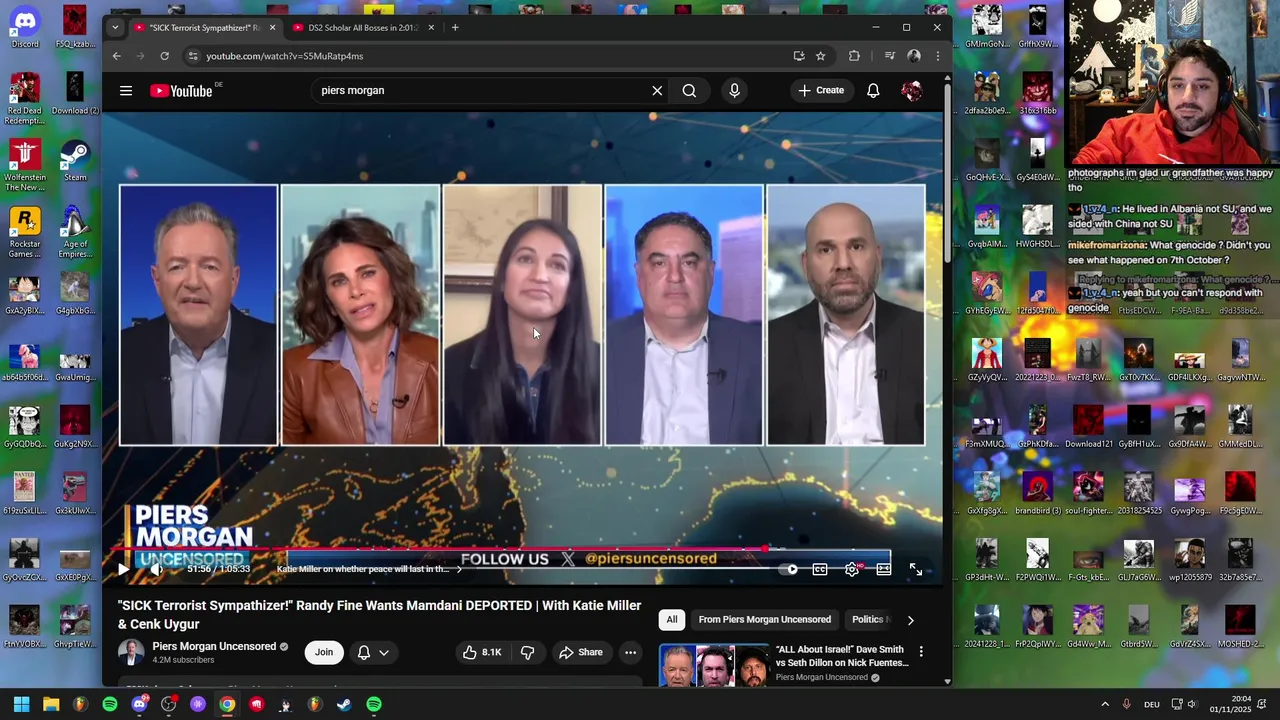
Task: Join Piers Morgan Uncensored channel
Action: pos(324,652)
